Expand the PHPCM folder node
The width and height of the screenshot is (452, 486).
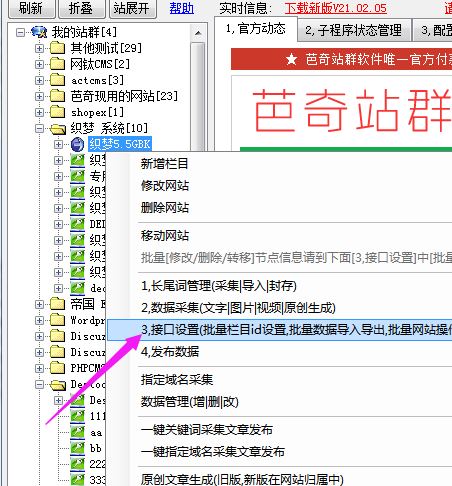pyautogui.click(x=39, y=368)
